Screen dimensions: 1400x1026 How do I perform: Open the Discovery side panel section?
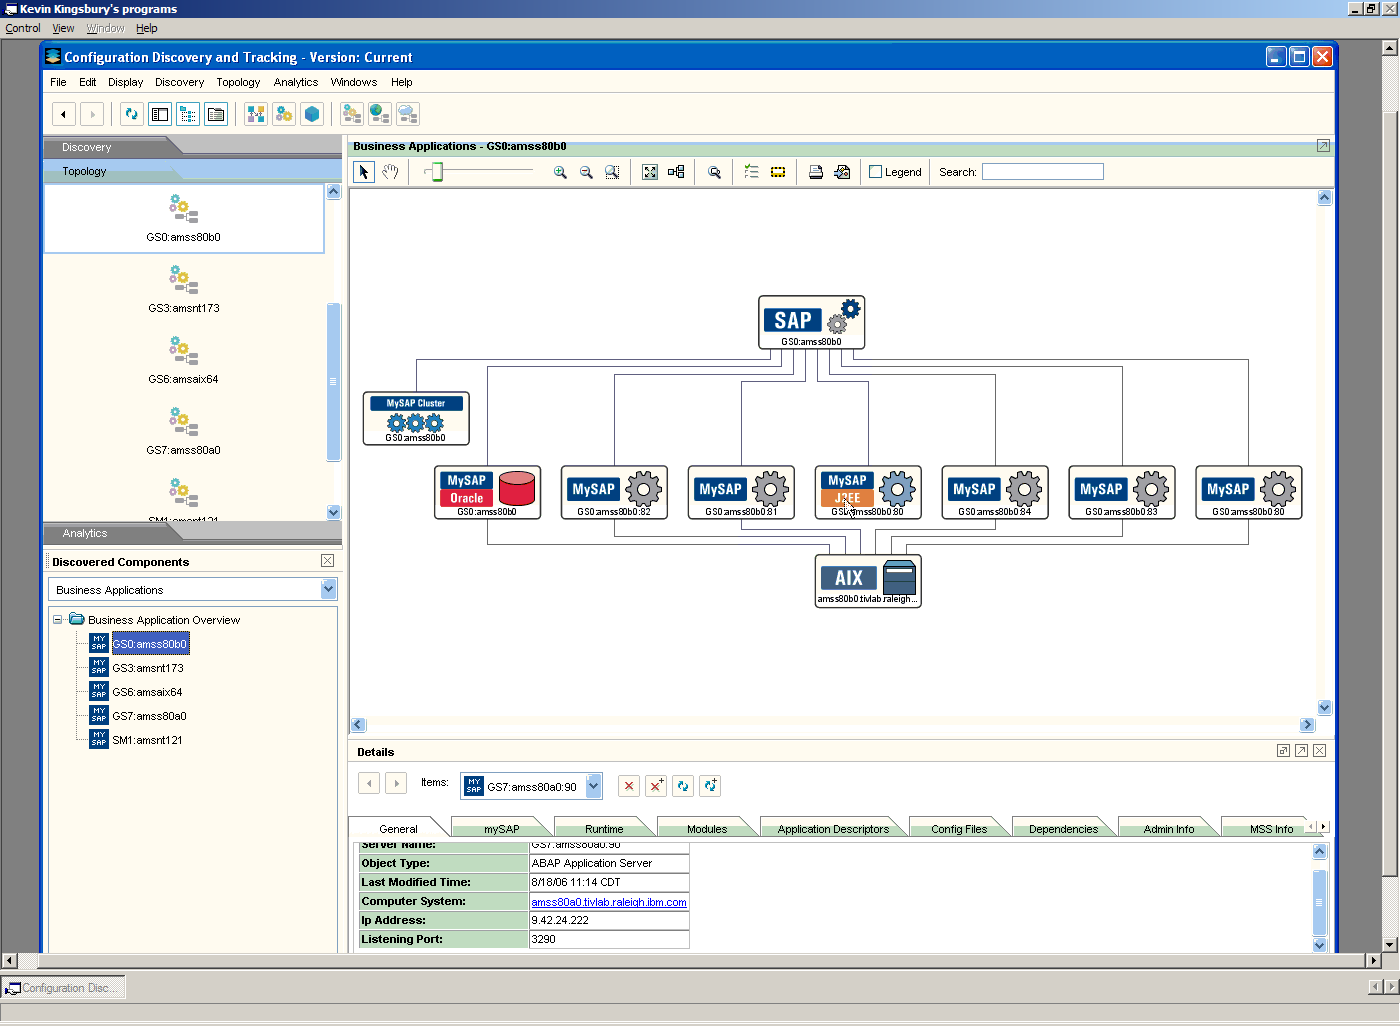87,147
